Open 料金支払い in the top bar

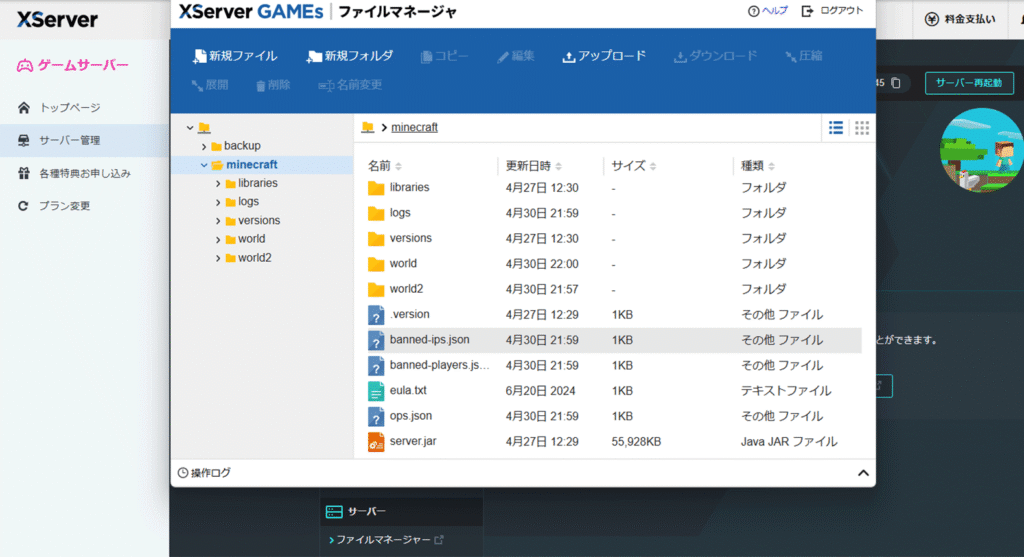coord(960,19)
